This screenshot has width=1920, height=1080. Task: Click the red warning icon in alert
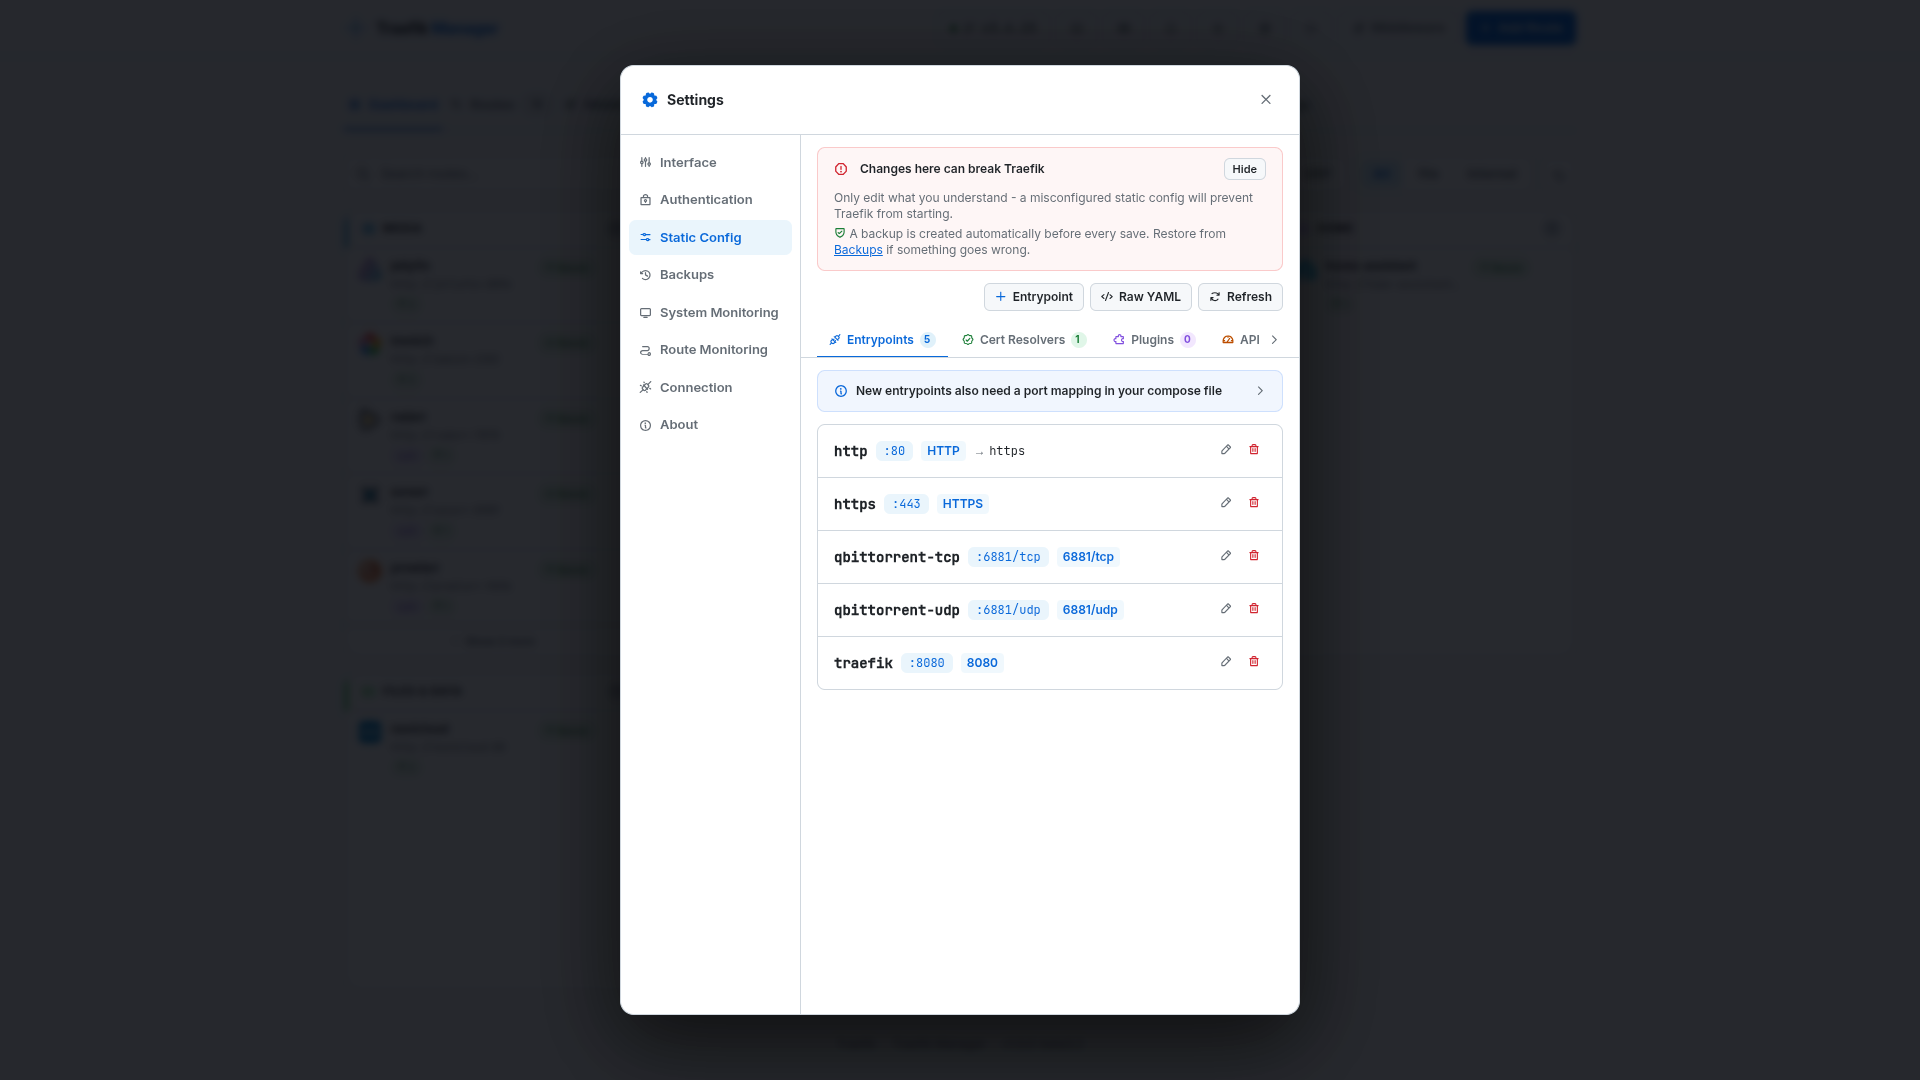pyautogui.click(x=841, y=169)
